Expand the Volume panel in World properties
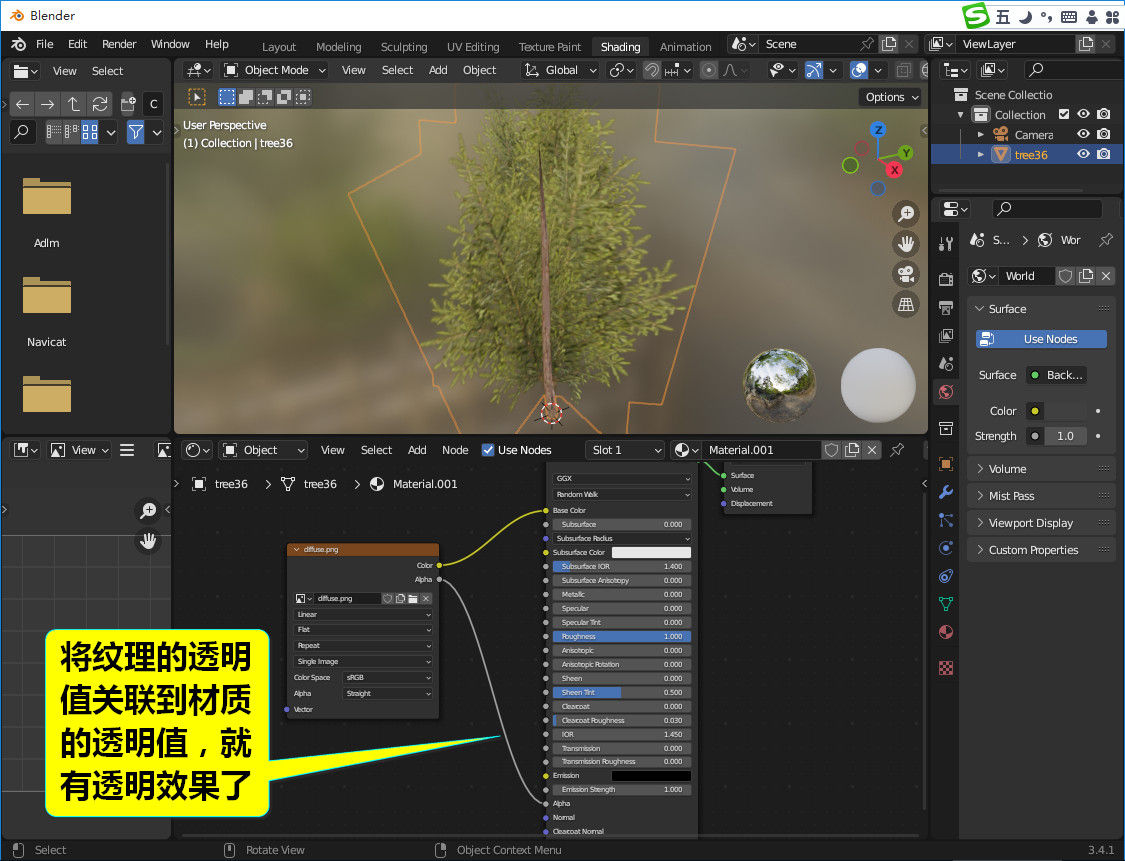Screen dimensions: 1125x861 1007,469
